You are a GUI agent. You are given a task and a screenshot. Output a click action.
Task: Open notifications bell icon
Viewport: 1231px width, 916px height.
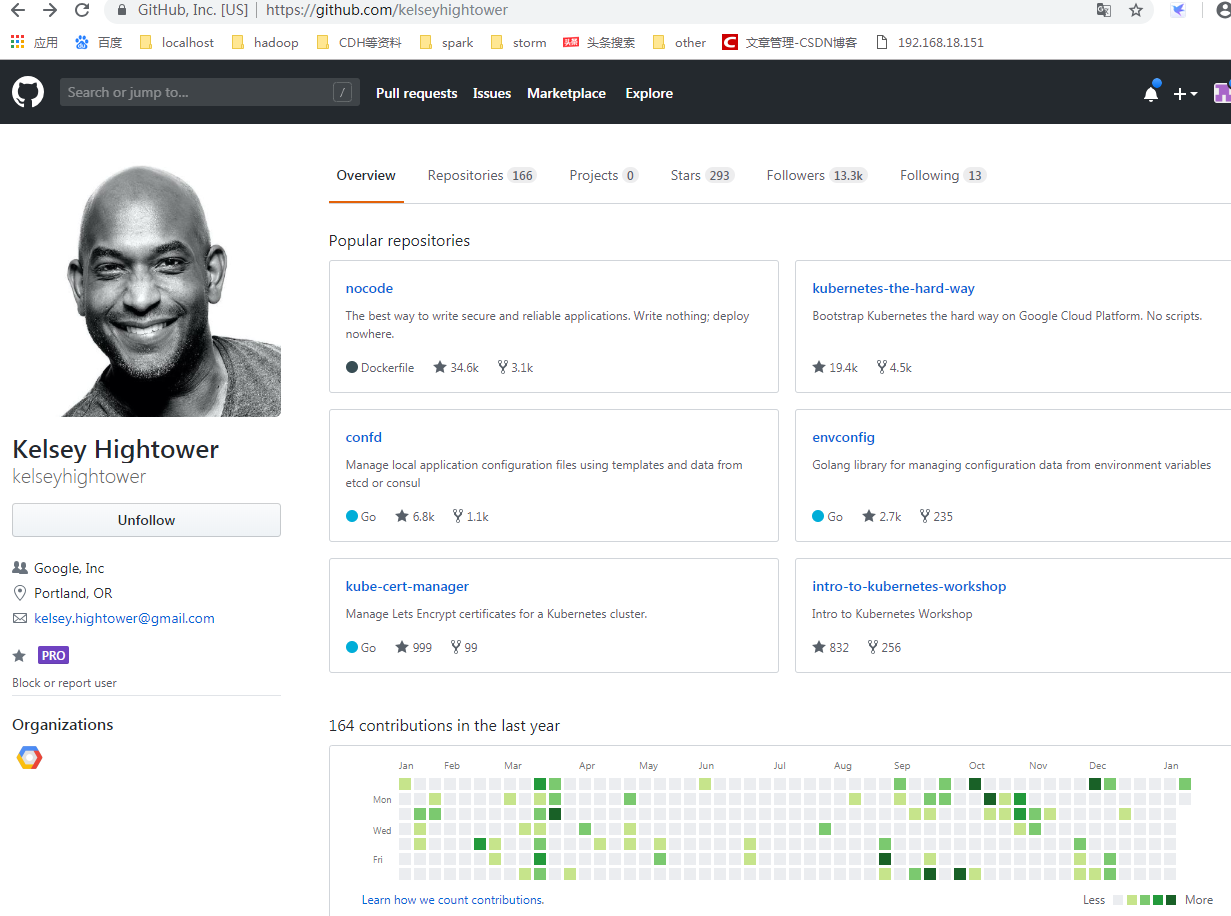click(1151, 92)
